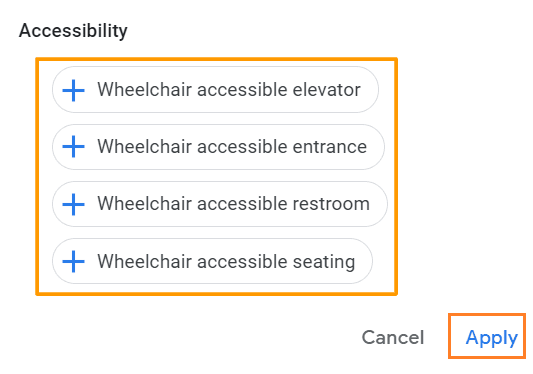Click the plus icon beside Wheelchair accessible elevator
The image size is (533, 374).
click(73, 90)
